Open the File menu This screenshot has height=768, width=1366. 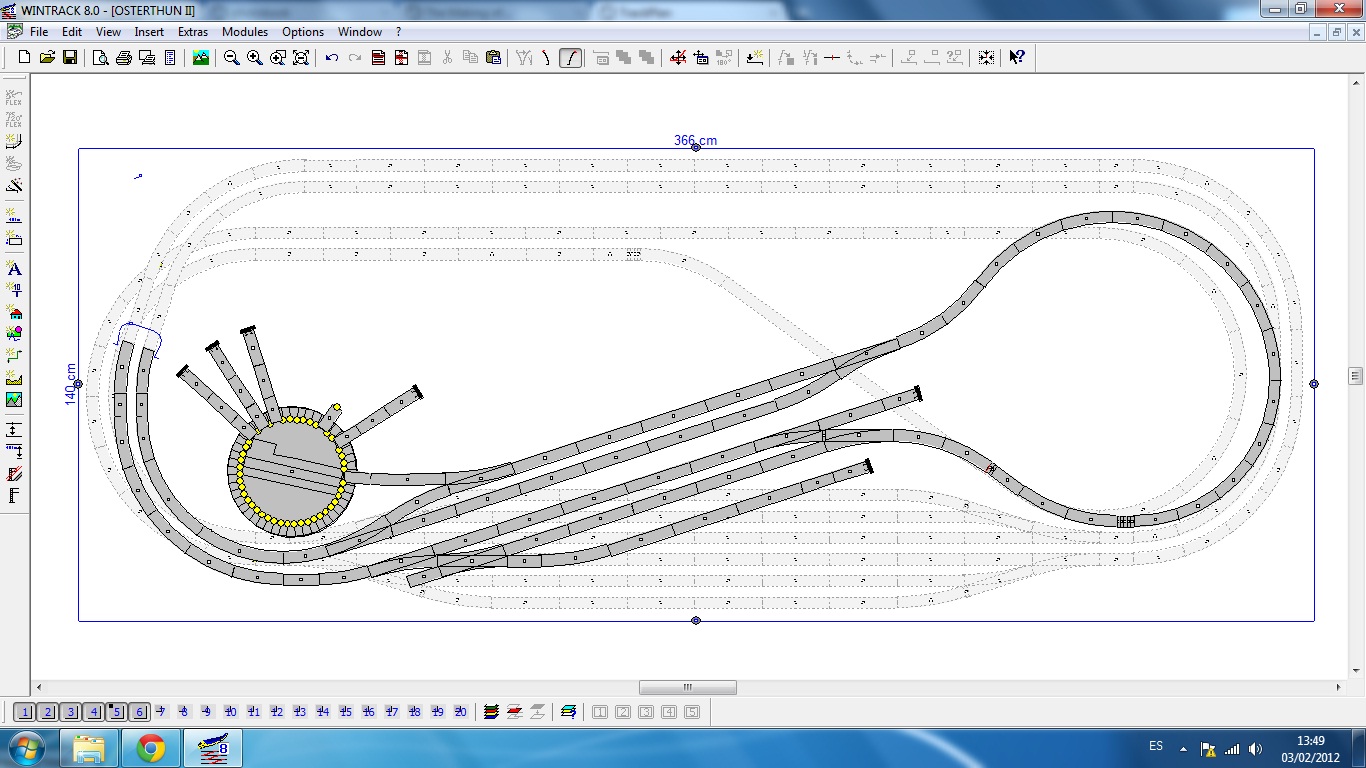point(39,32)
